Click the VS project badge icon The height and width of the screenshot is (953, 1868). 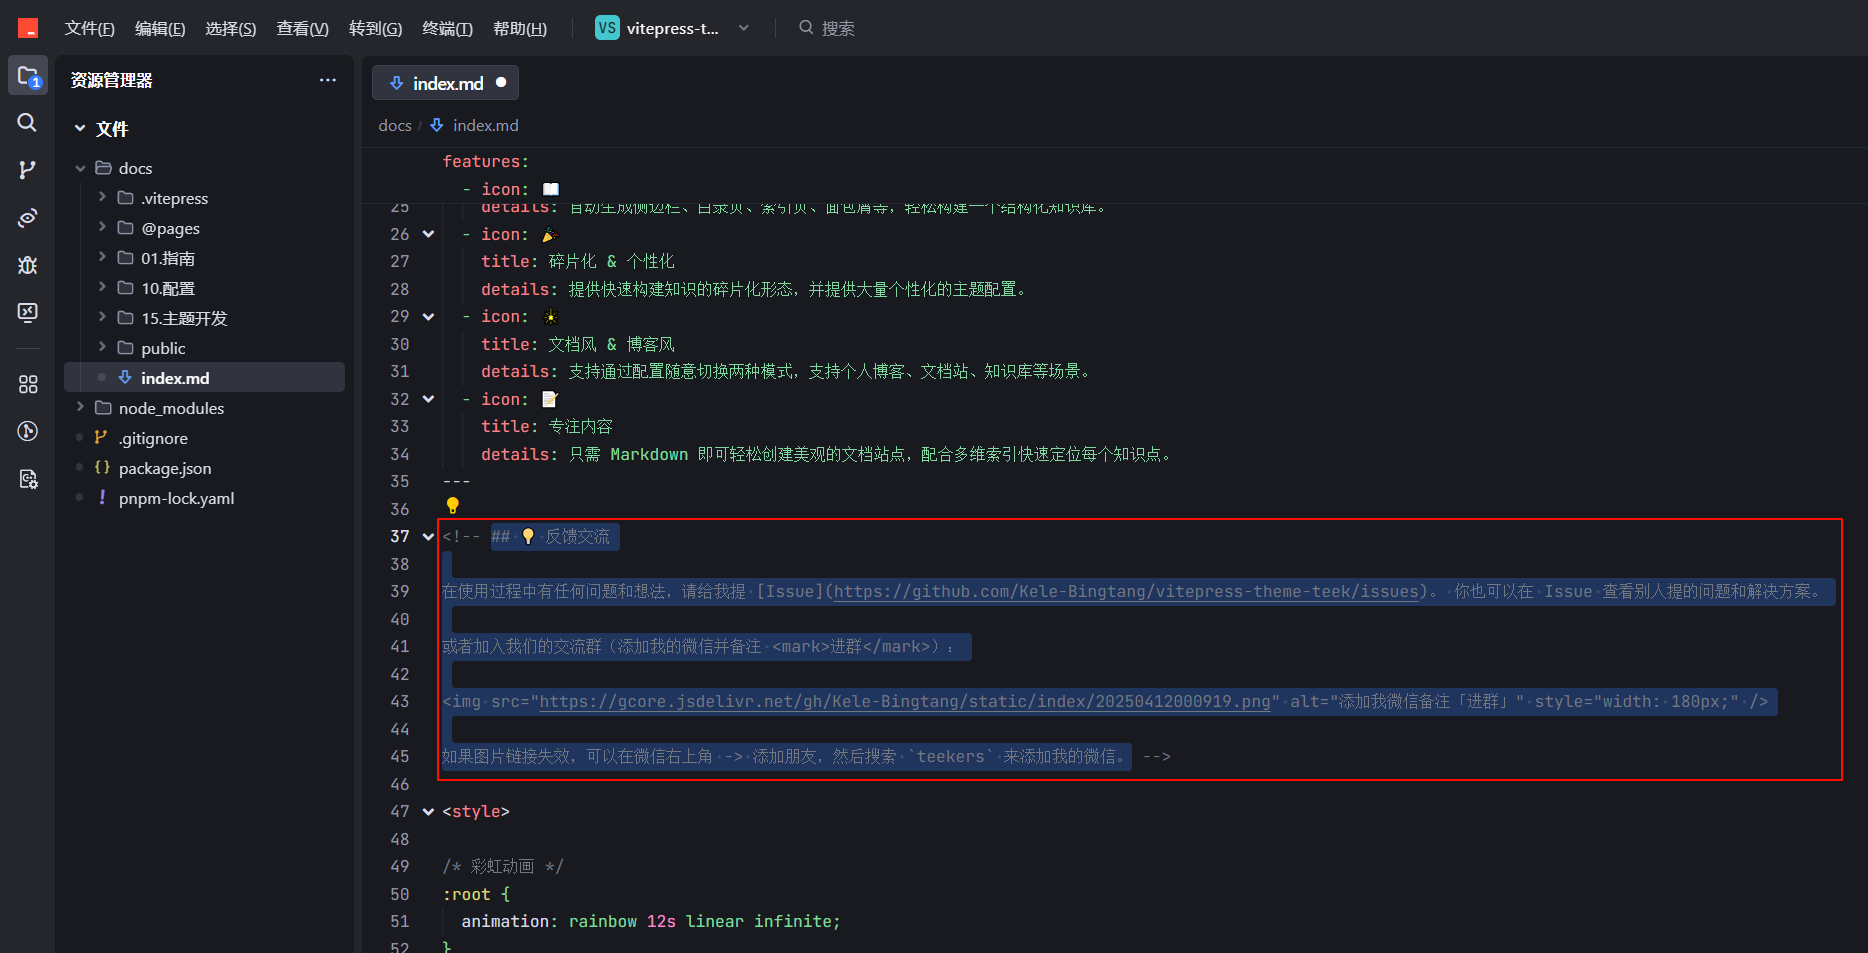click(x=606, y=28)
